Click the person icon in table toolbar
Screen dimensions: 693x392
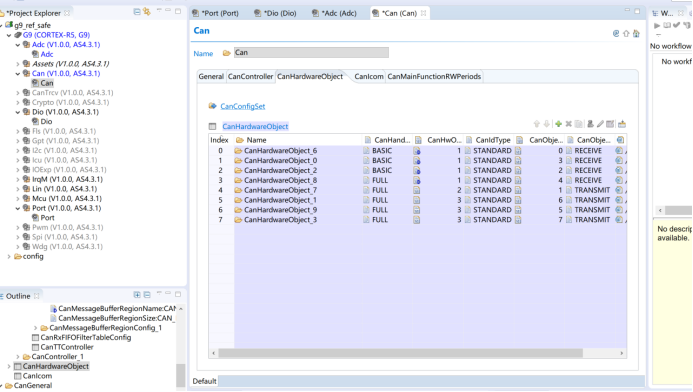[x=590, y=124]
